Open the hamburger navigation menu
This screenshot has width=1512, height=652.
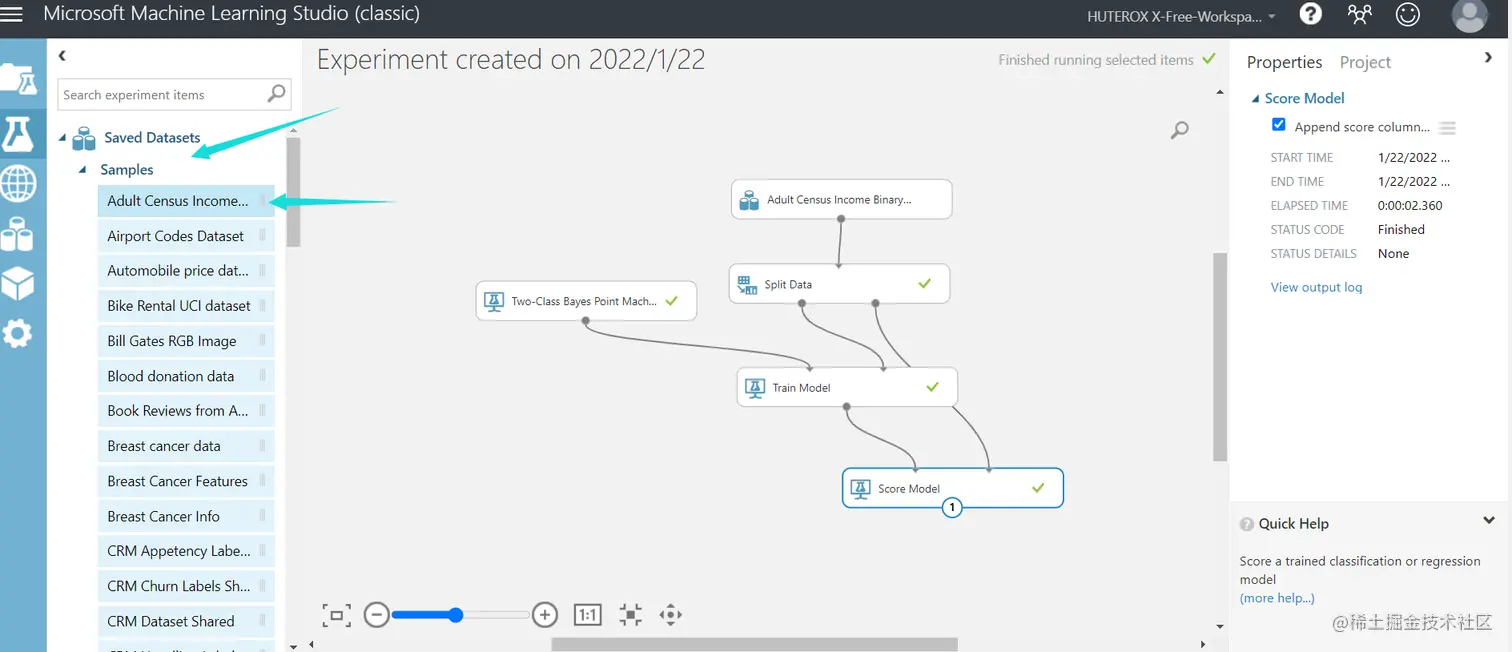coord(12,15)
